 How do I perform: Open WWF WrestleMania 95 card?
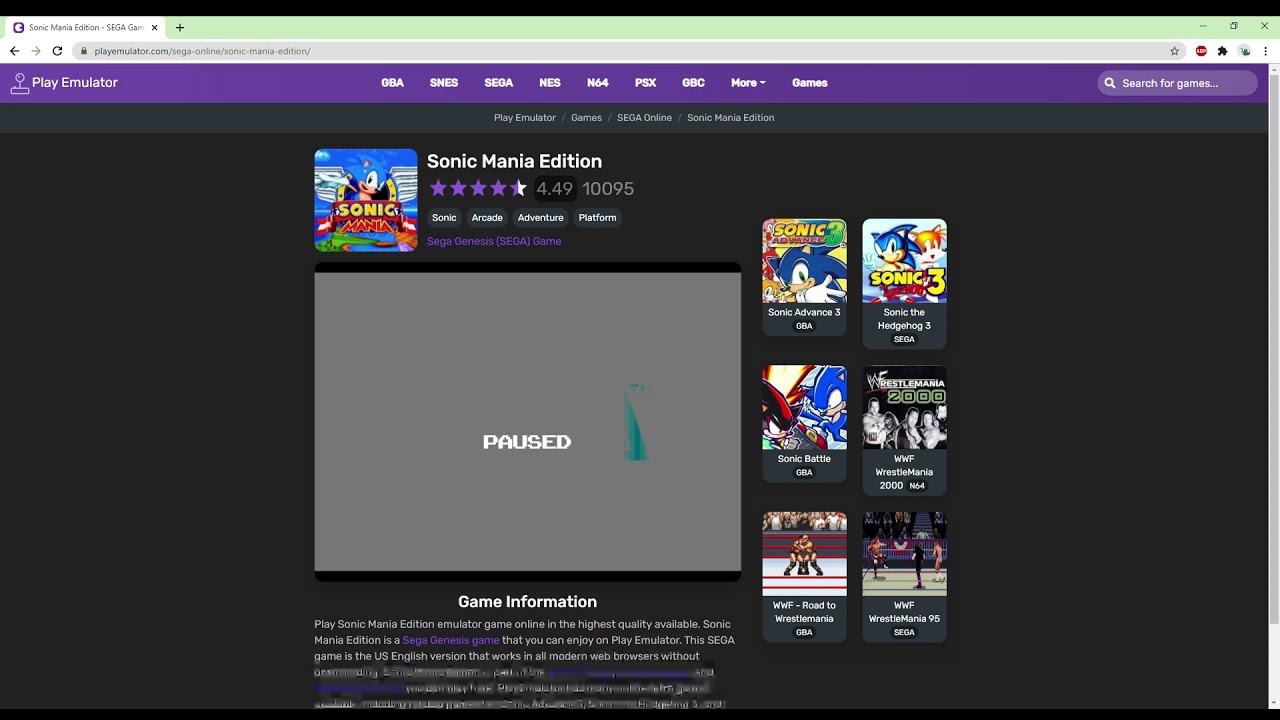coord(904,576)
